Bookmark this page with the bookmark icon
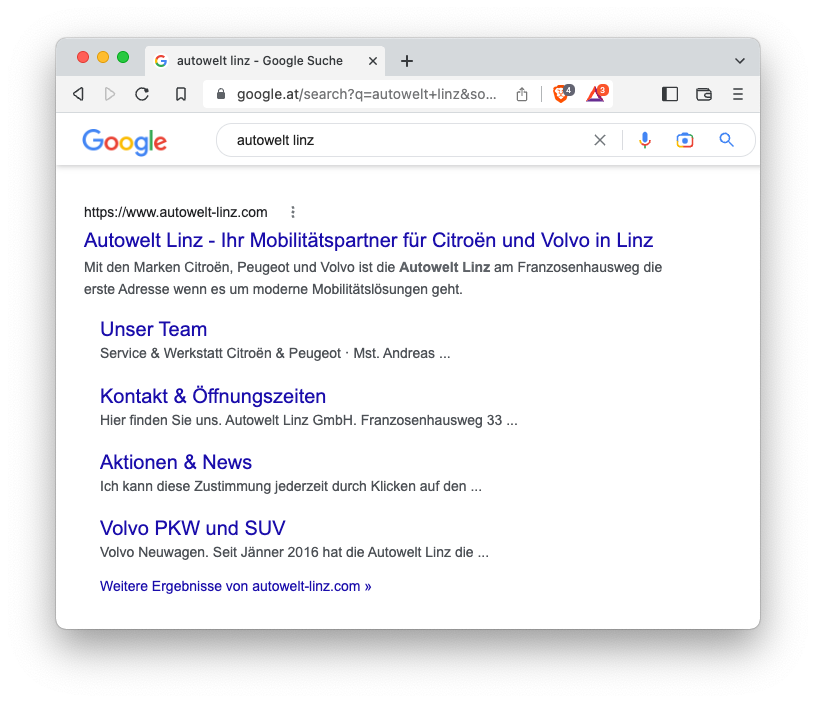Image resolution: width=816 pixels, height=703 pixels. pos(181,94)
